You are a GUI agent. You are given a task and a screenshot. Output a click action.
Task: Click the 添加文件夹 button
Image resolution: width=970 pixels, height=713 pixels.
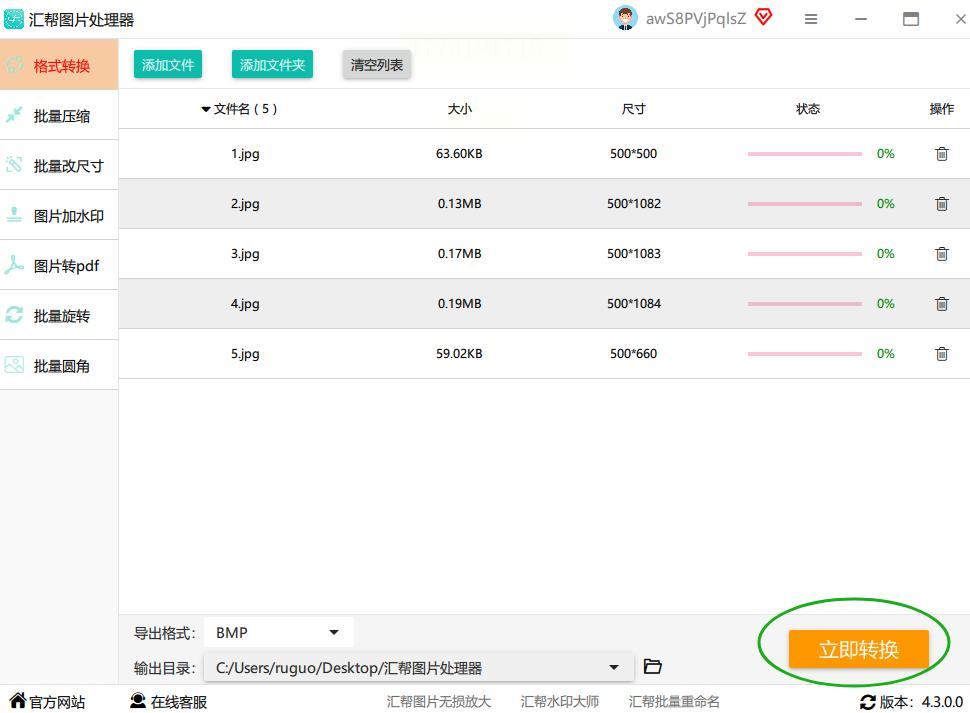(272, 64)
